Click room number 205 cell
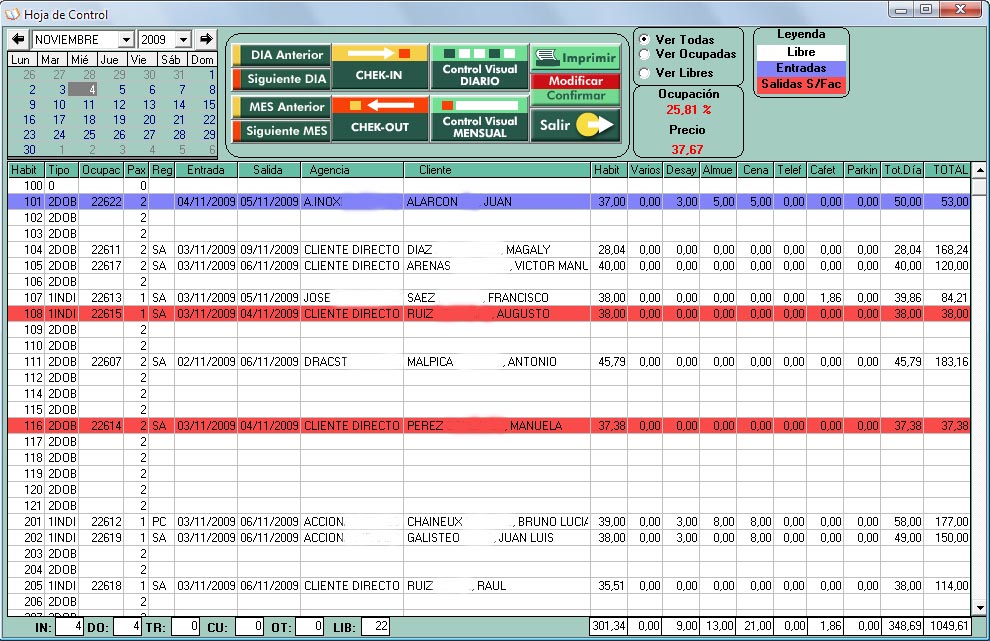990x641 pixels. (26, 586)
